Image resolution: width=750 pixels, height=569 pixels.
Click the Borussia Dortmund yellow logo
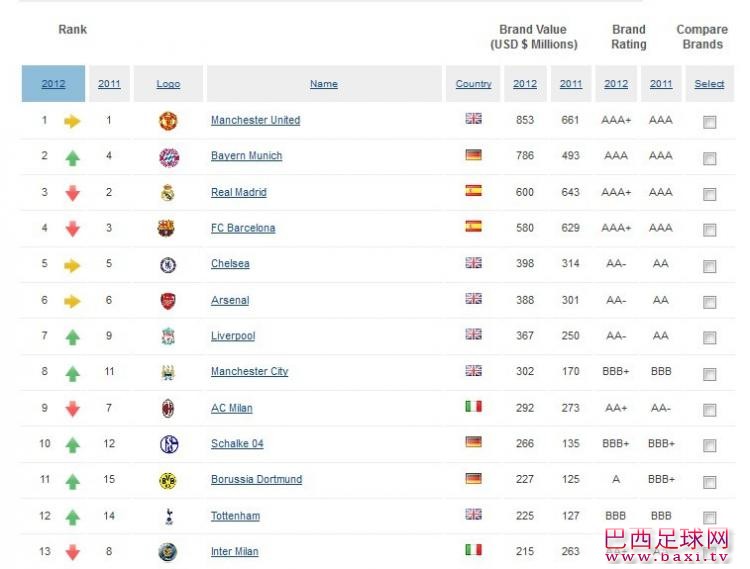(168, 481)
